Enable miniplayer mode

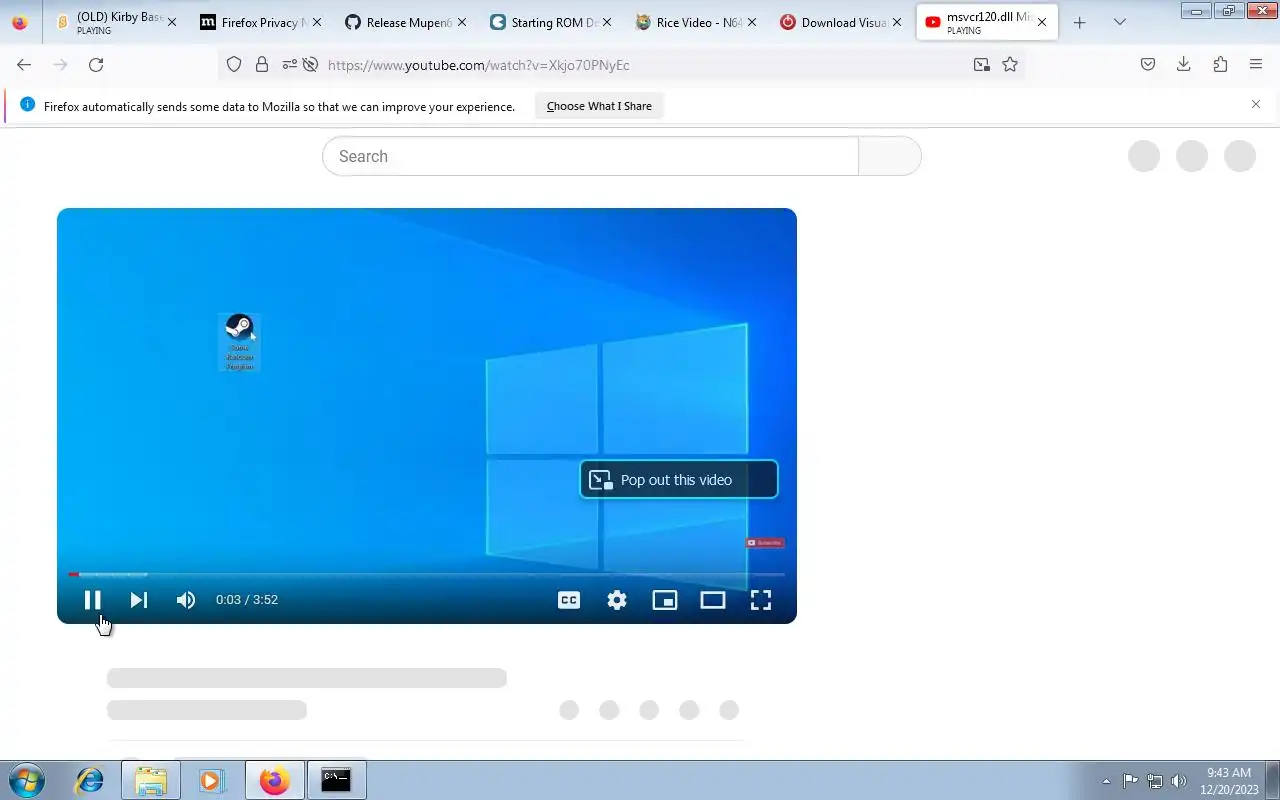[665, 600]
